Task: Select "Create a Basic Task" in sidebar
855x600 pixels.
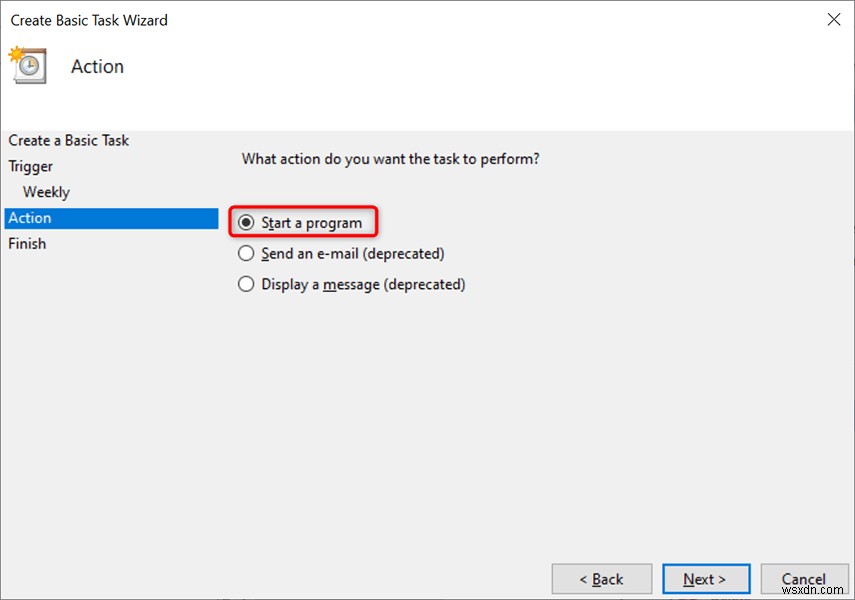Action: (x=68, y=140)
